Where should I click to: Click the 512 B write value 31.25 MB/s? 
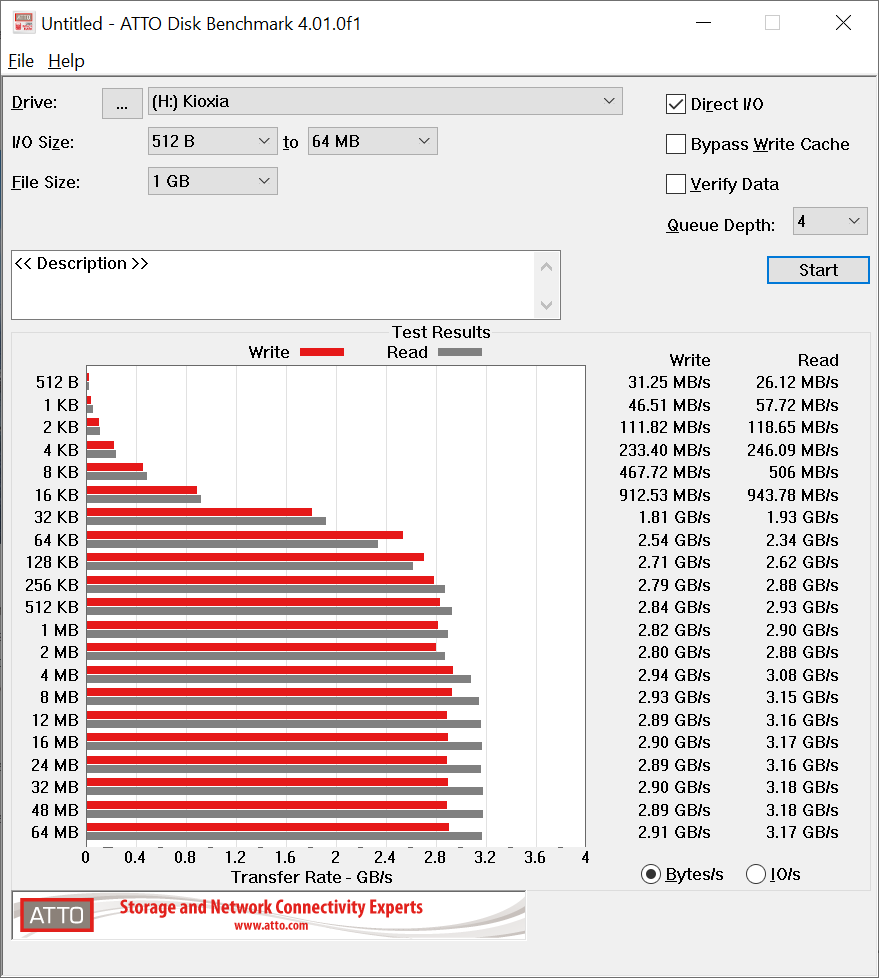click(669, 382)
